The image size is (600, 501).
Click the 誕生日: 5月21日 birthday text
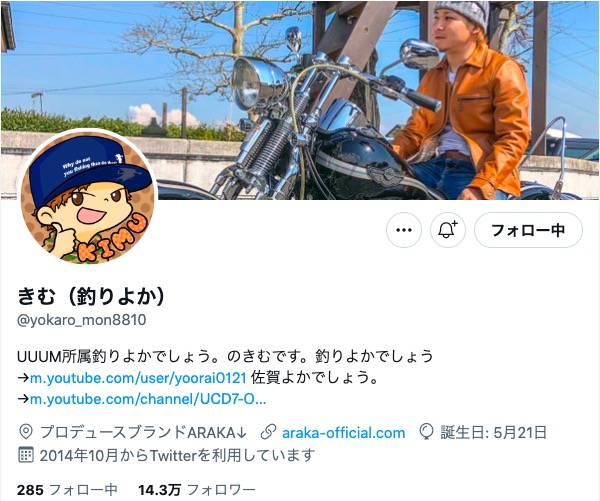493,432
